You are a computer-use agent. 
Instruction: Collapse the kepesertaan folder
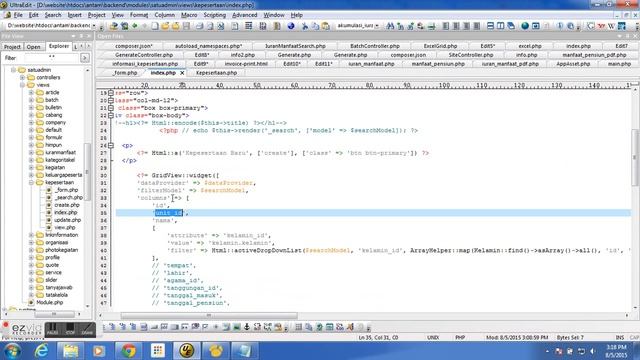[31, 182]
